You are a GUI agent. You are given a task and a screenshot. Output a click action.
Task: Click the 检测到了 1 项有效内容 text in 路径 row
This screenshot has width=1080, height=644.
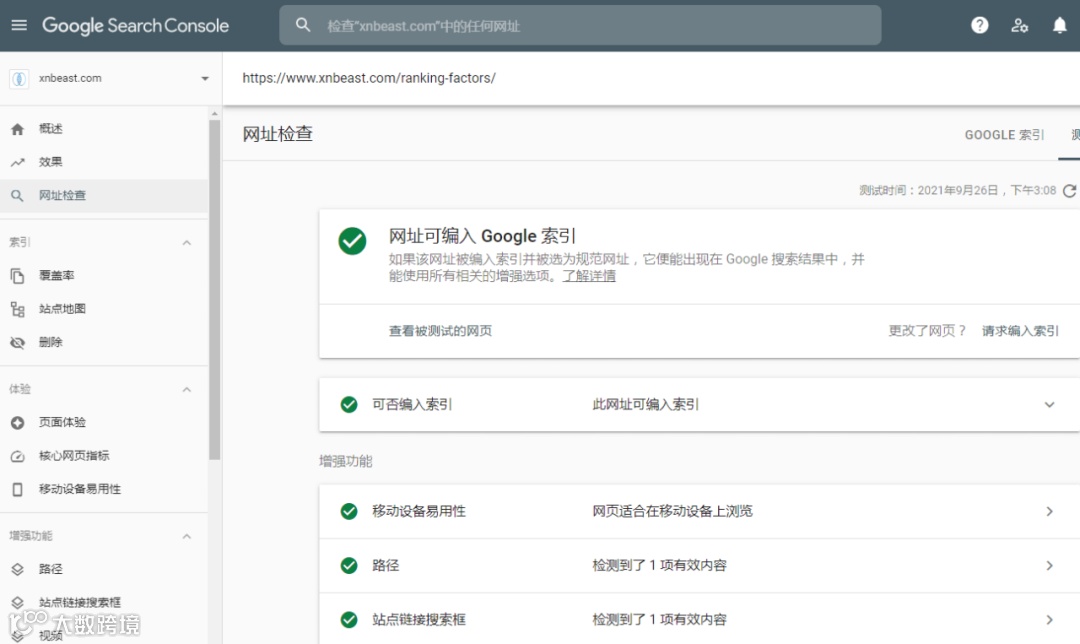click(659, 565)
